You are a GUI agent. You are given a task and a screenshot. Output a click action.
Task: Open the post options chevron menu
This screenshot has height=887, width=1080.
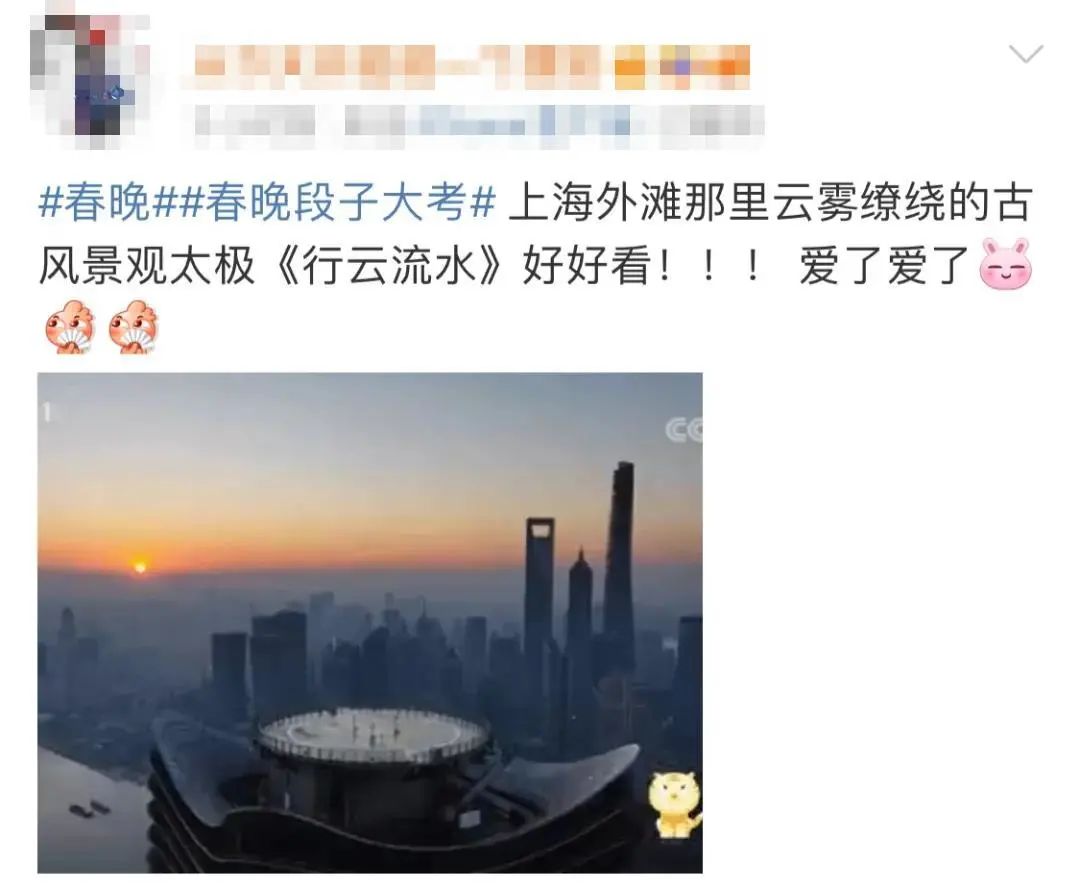pyautogui.click(x=1025, y=53)
